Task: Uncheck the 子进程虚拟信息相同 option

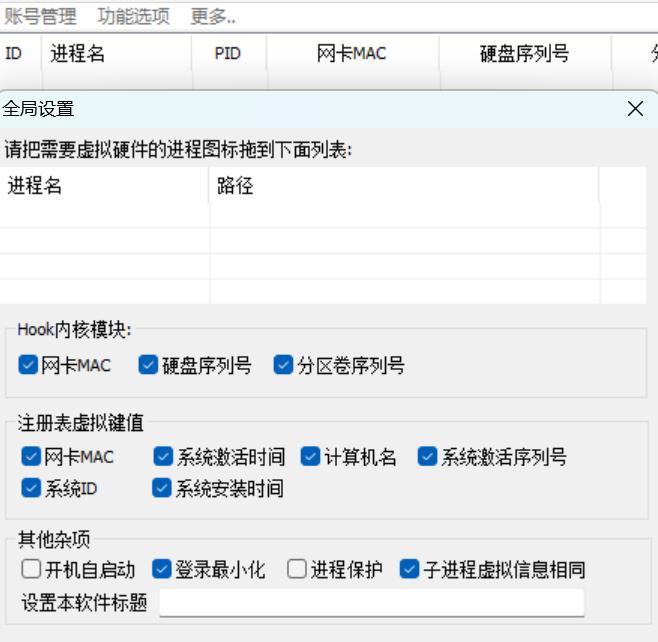Action: click(x=409, y=569)
